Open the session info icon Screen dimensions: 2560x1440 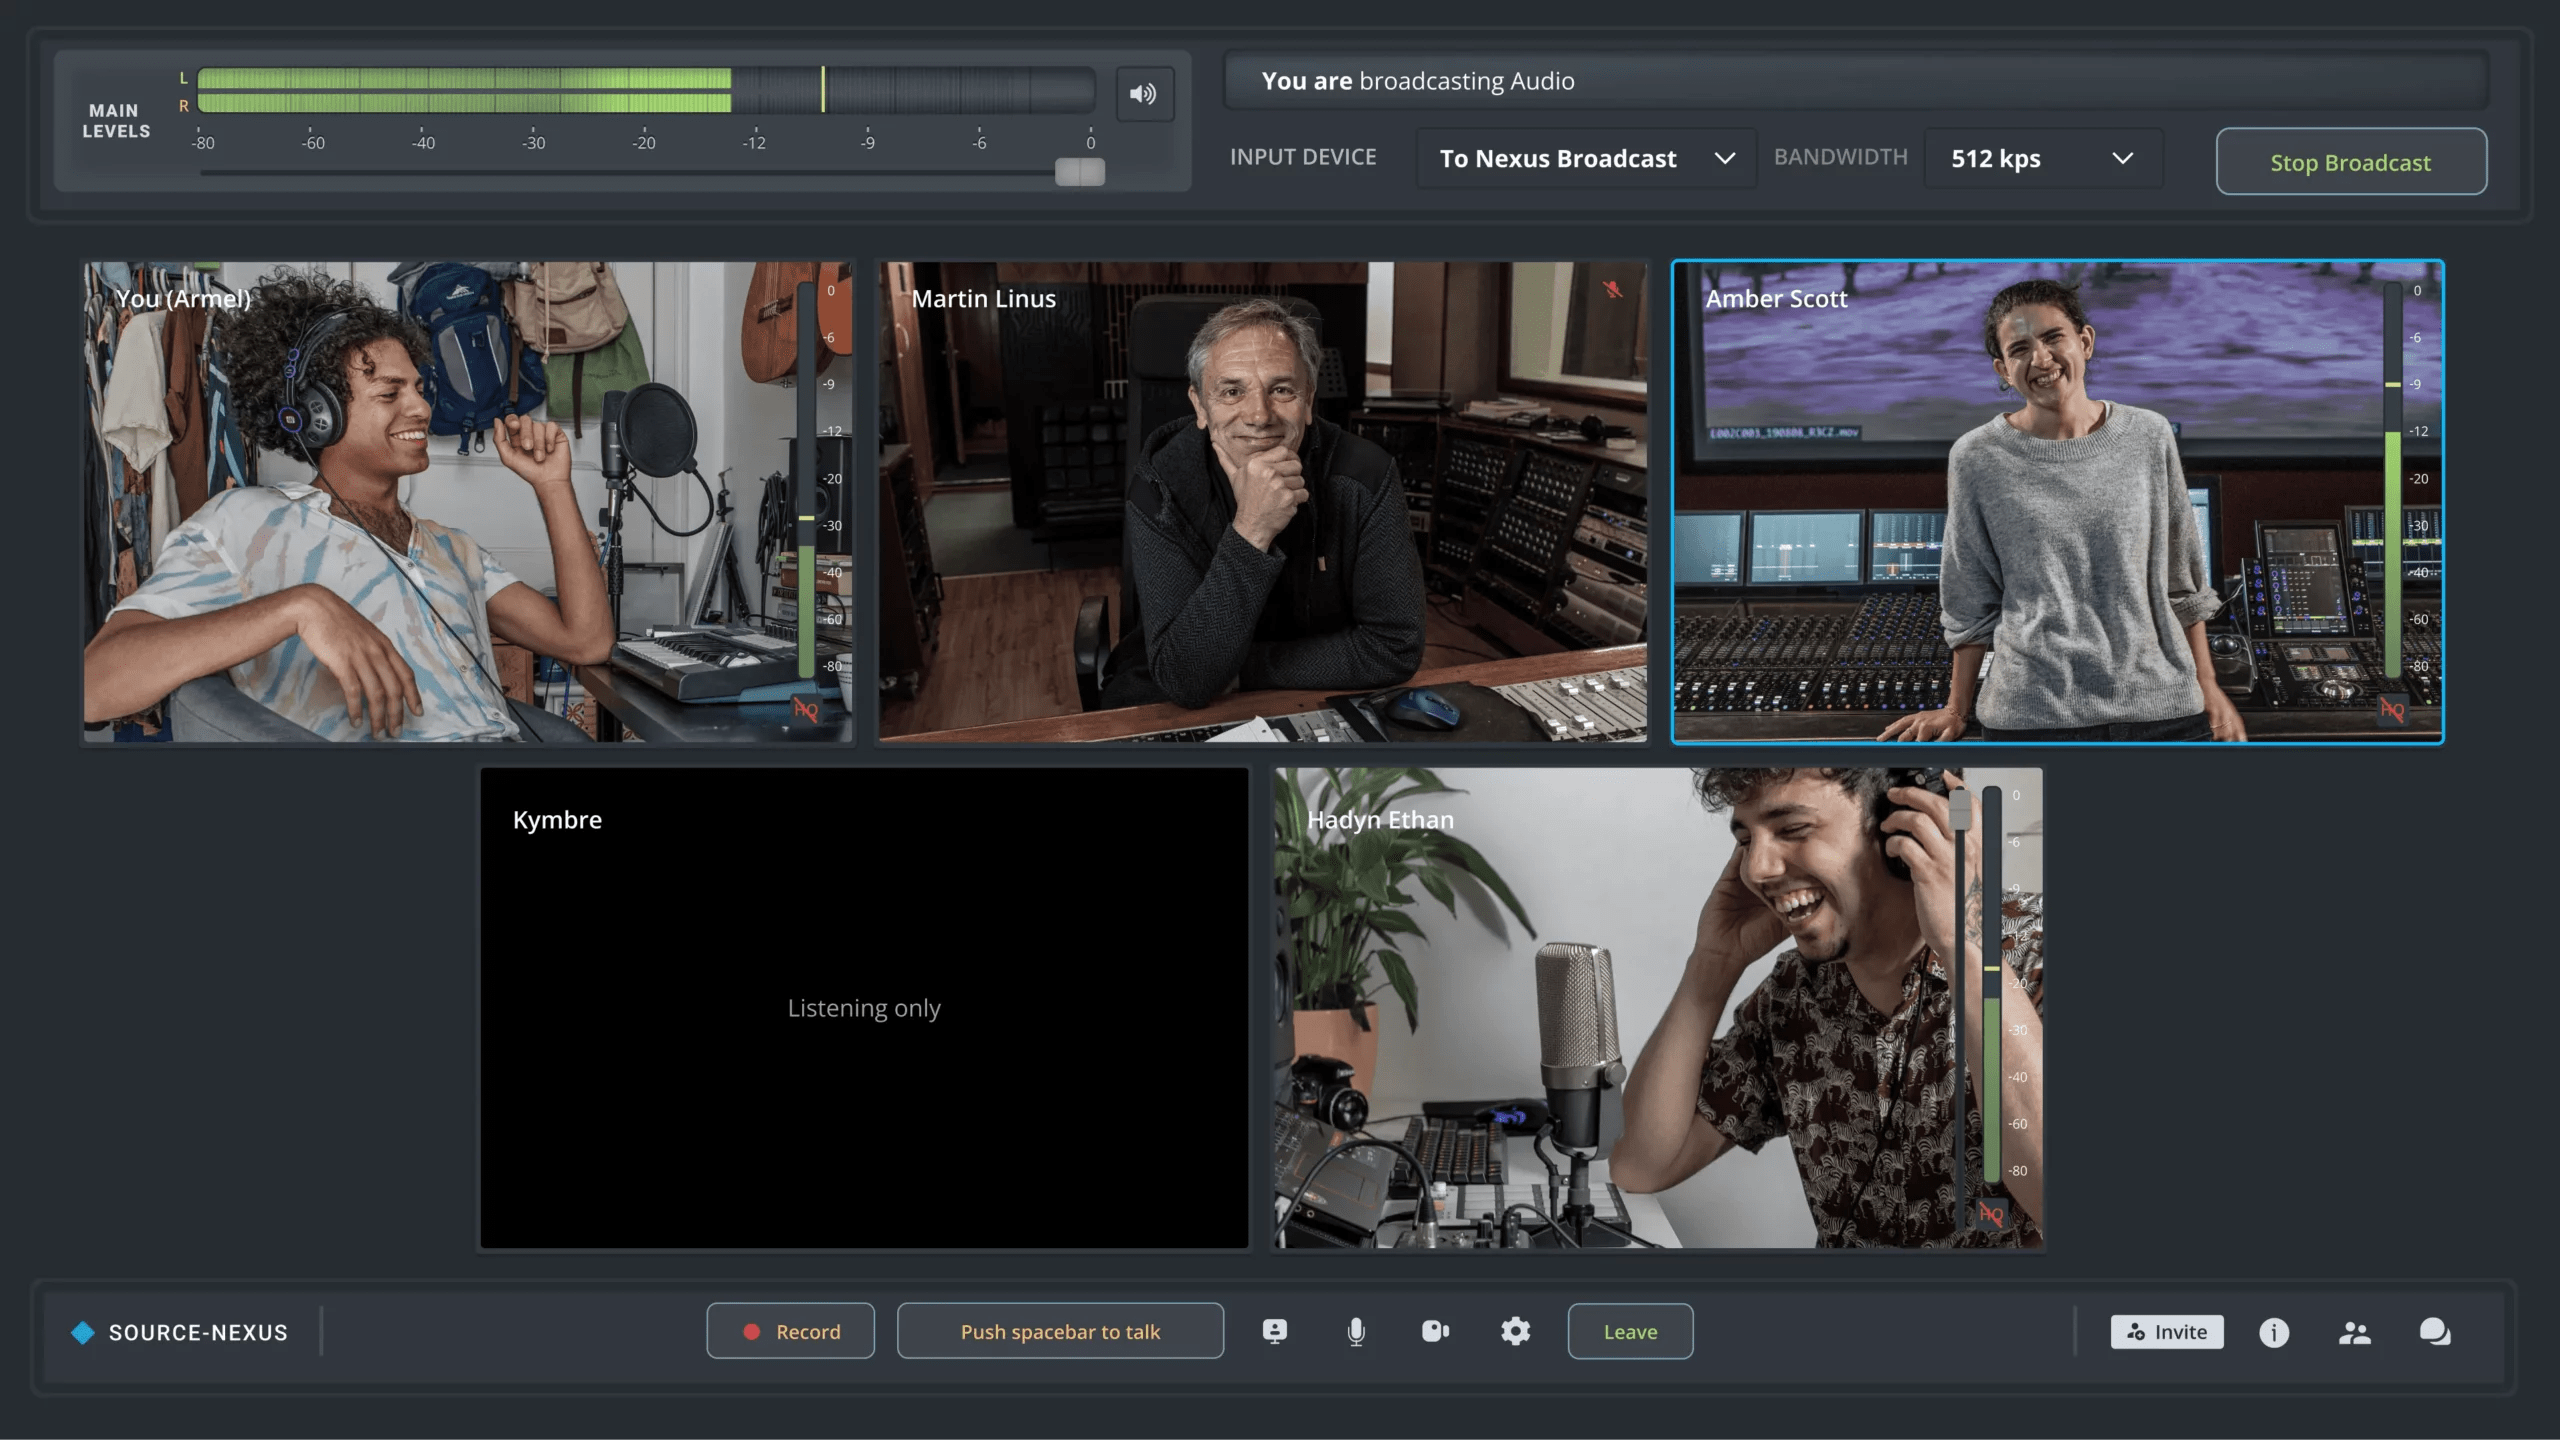pos(2273,1332)
